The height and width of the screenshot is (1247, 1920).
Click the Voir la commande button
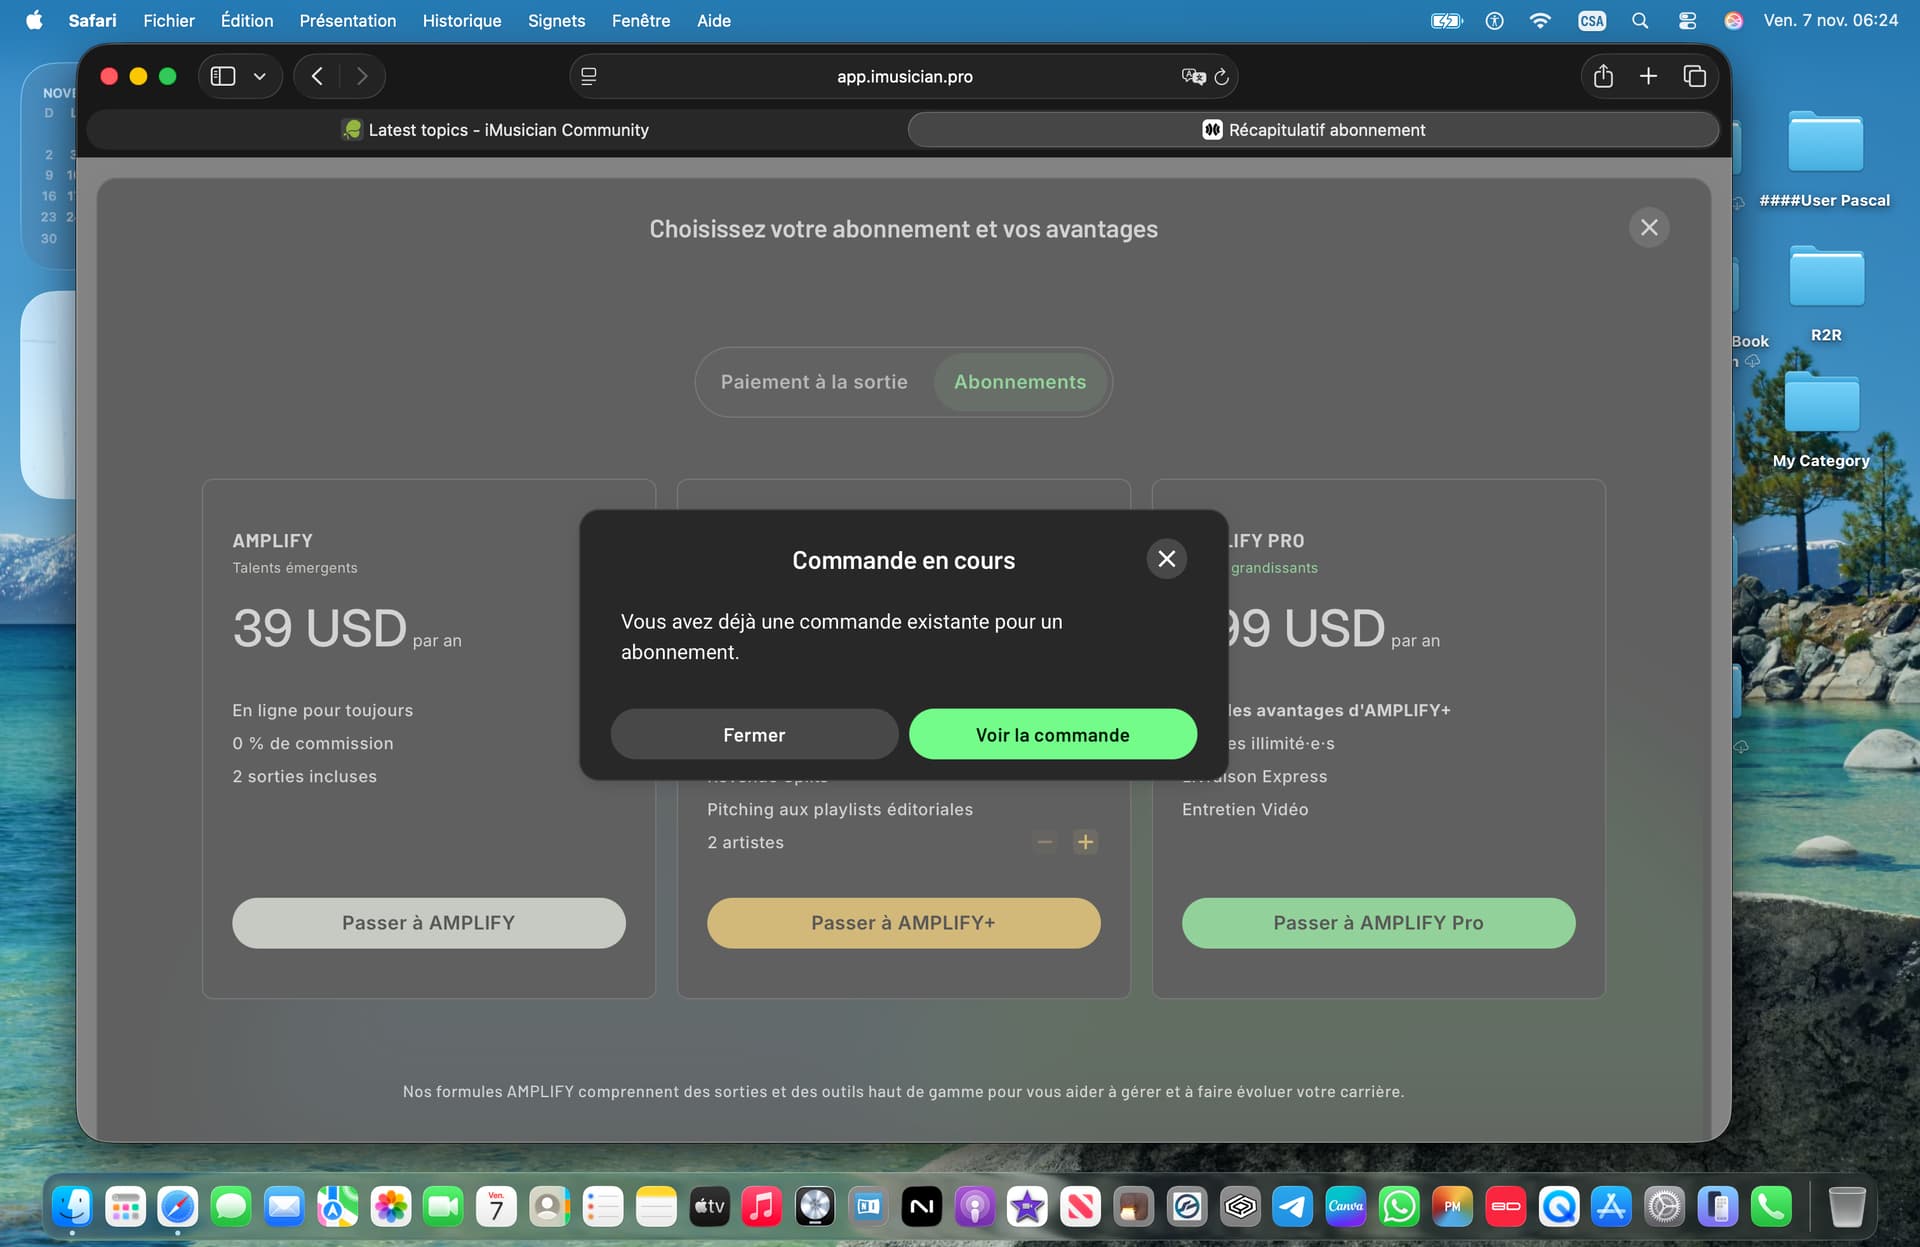[x=1052, y=735]
